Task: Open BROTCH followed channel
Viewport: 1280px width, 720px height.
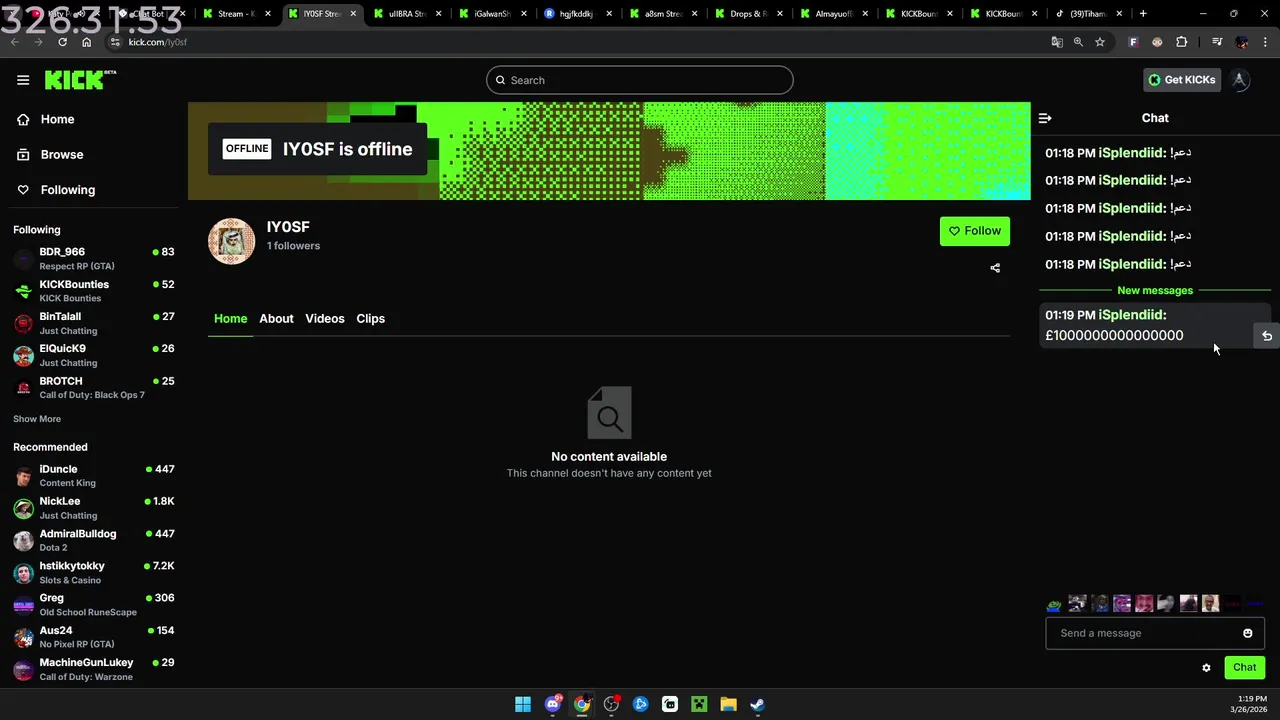Action: click(x=93, y=387)
